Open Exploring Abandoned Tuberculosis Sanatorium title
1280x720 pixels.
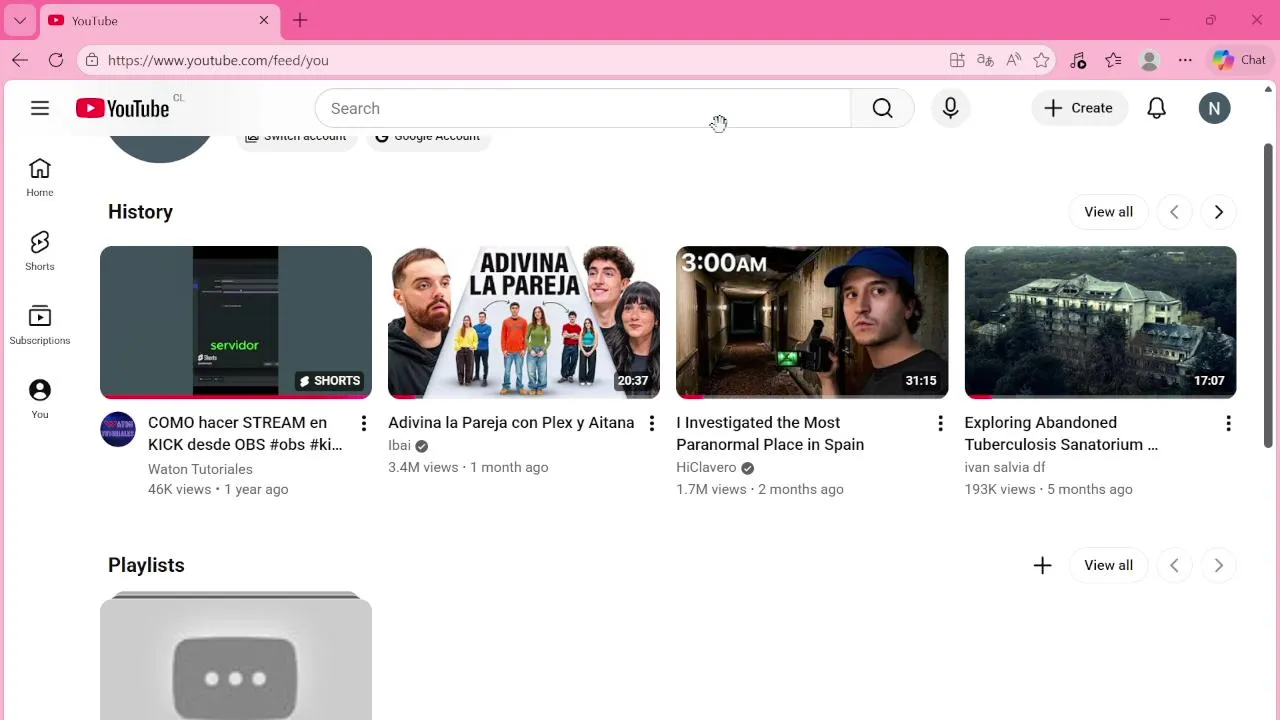coord(1061,434)
